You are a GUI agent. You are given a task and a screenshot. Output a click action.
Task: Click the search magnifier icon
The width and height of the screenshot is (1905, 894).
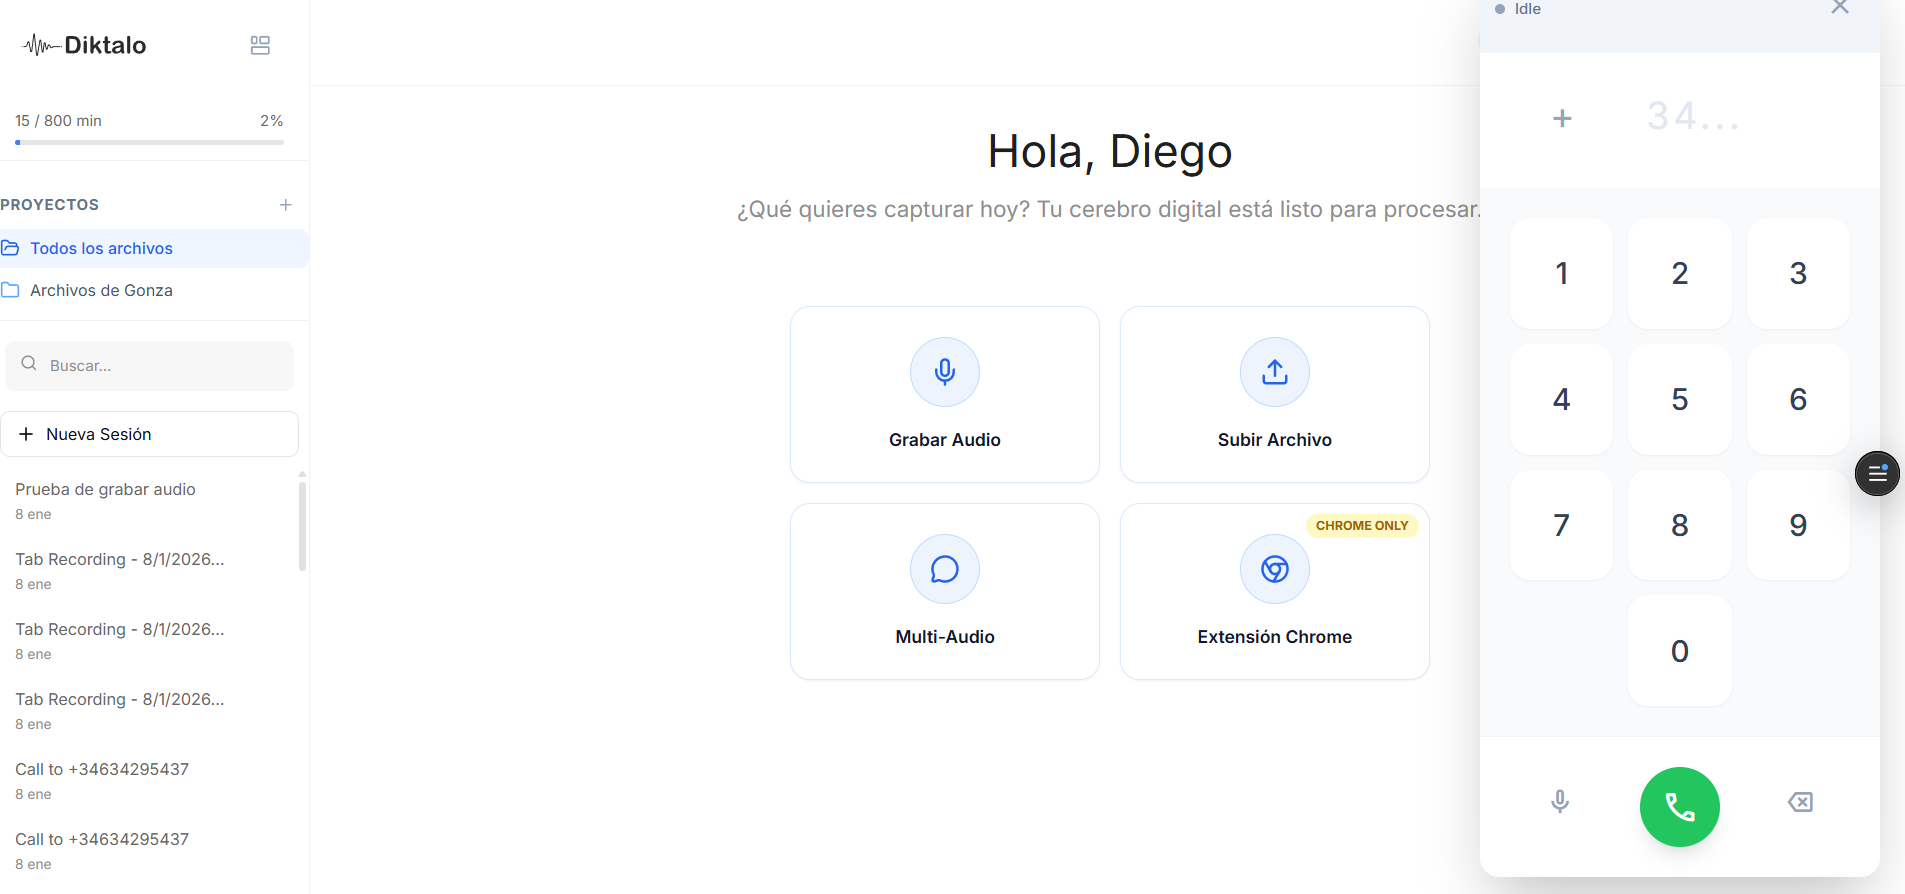(29, 364)
